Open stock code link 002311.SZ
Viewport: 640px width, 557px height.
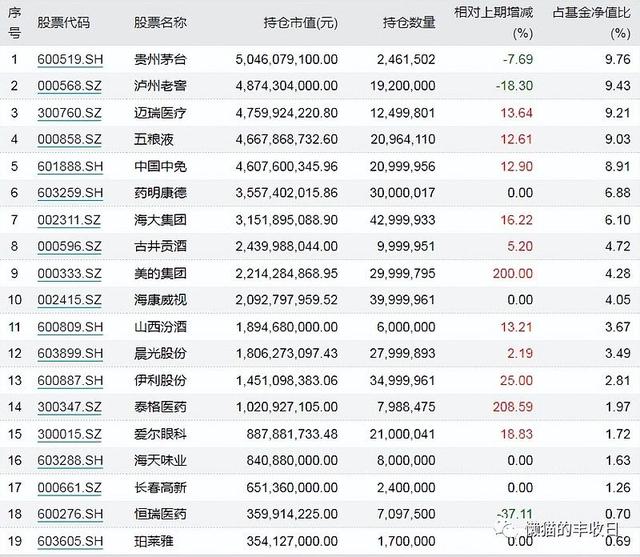[69, 220]
